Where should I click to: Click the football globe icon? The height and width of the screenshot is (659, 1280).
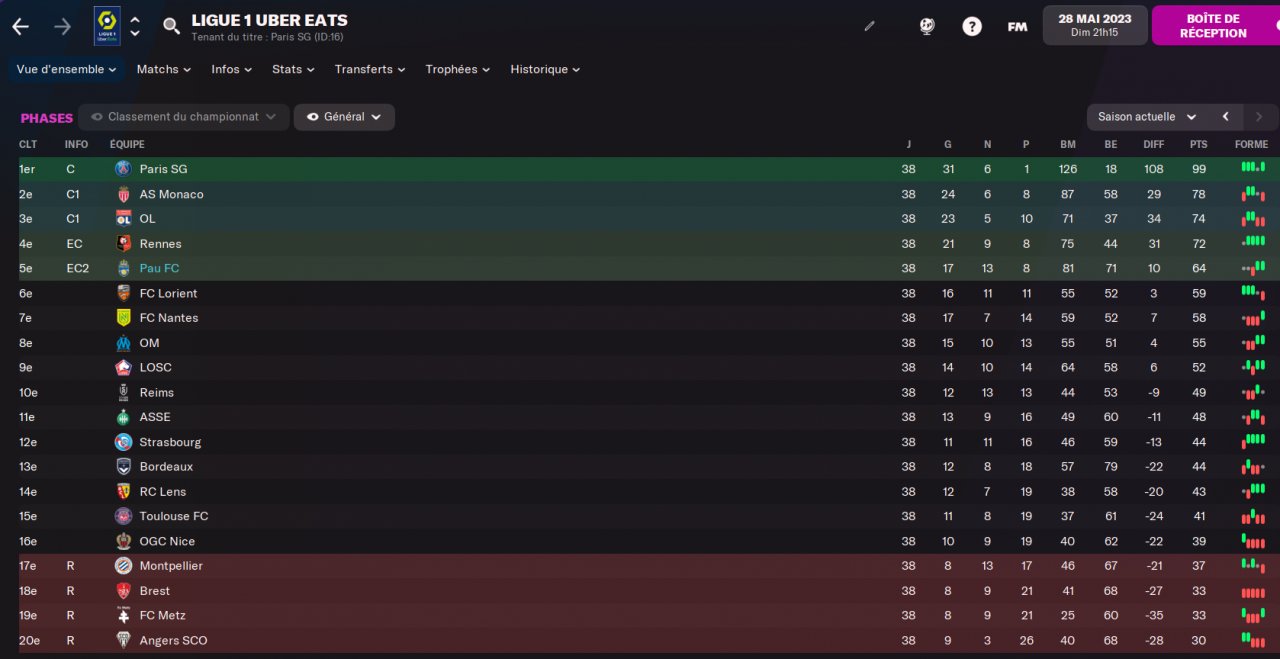pyautogui.click(x=927, y=26)
